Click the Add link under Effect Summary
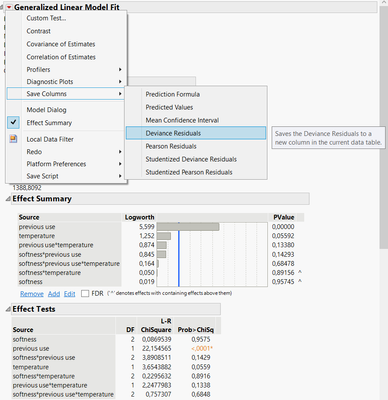The image size is (388, 400). click(54, 294)
